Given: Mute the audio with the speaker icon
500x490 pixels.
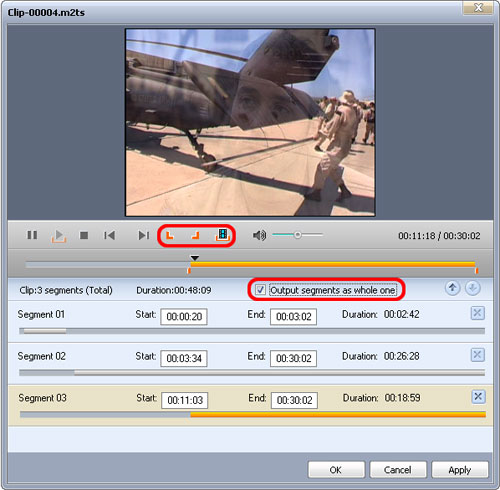Looking at the screenshot, I should 259,235.
